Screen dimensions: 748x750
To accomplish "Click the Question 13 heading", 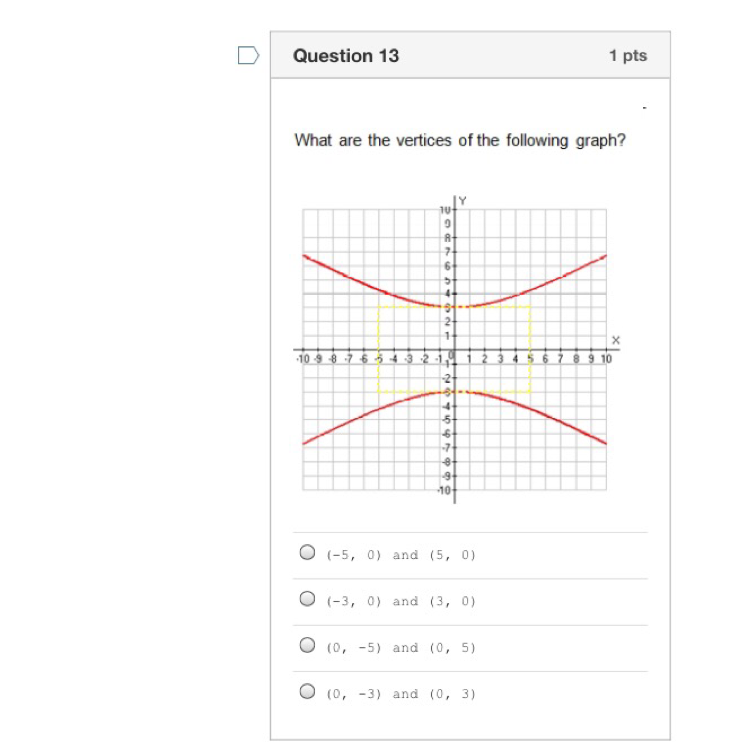I will 346,56.
